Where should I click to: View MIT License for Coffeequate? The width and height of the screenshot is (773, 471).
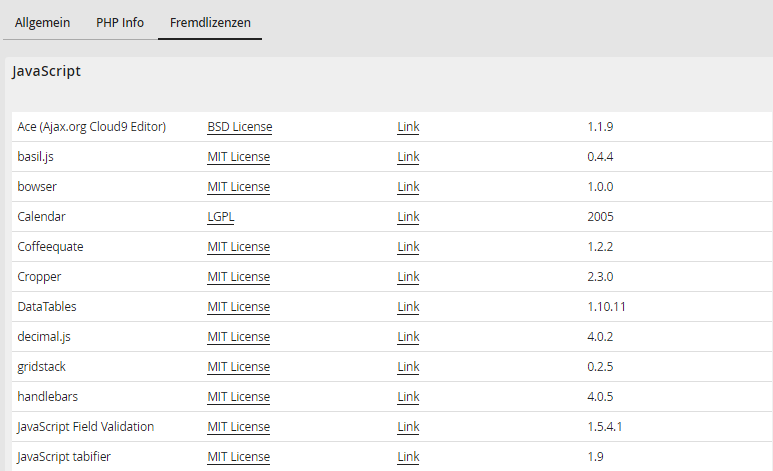point(239,247)
